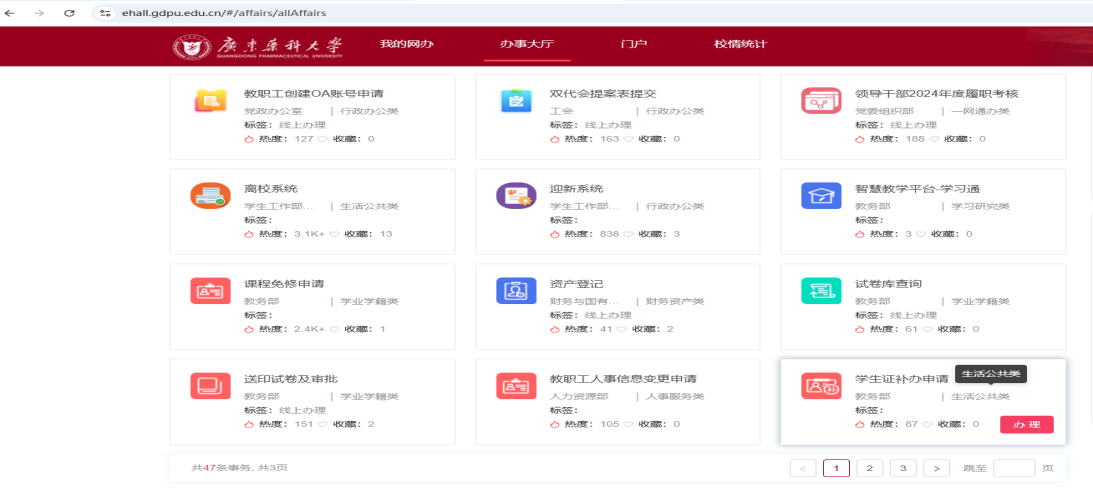Open 领导干部2024年度履职考核 title
Screen dimensions: 1093x492
tap(937, 94)
